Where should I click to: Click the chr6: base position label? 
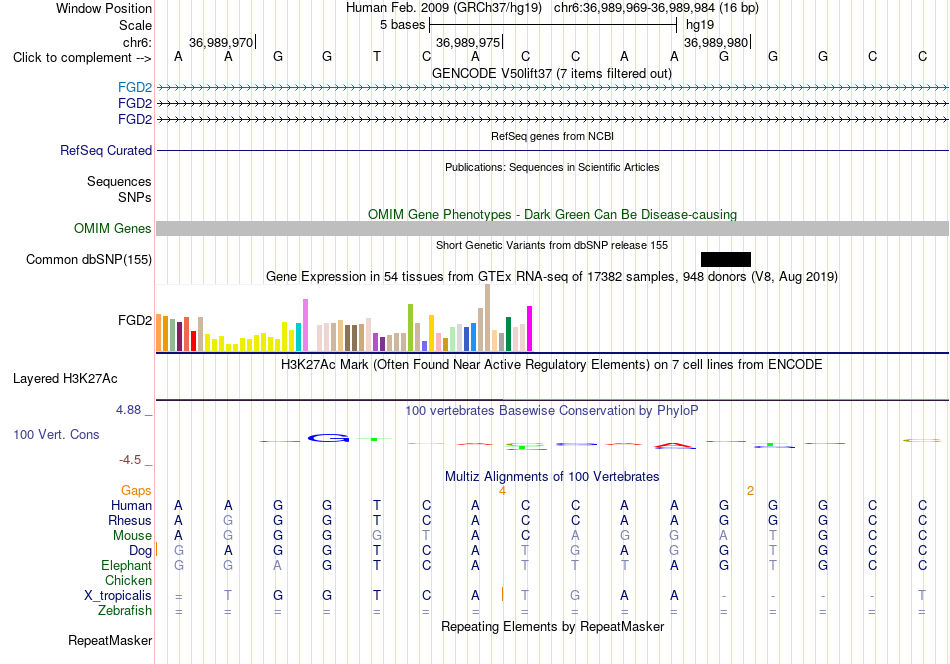click(137, 42)
